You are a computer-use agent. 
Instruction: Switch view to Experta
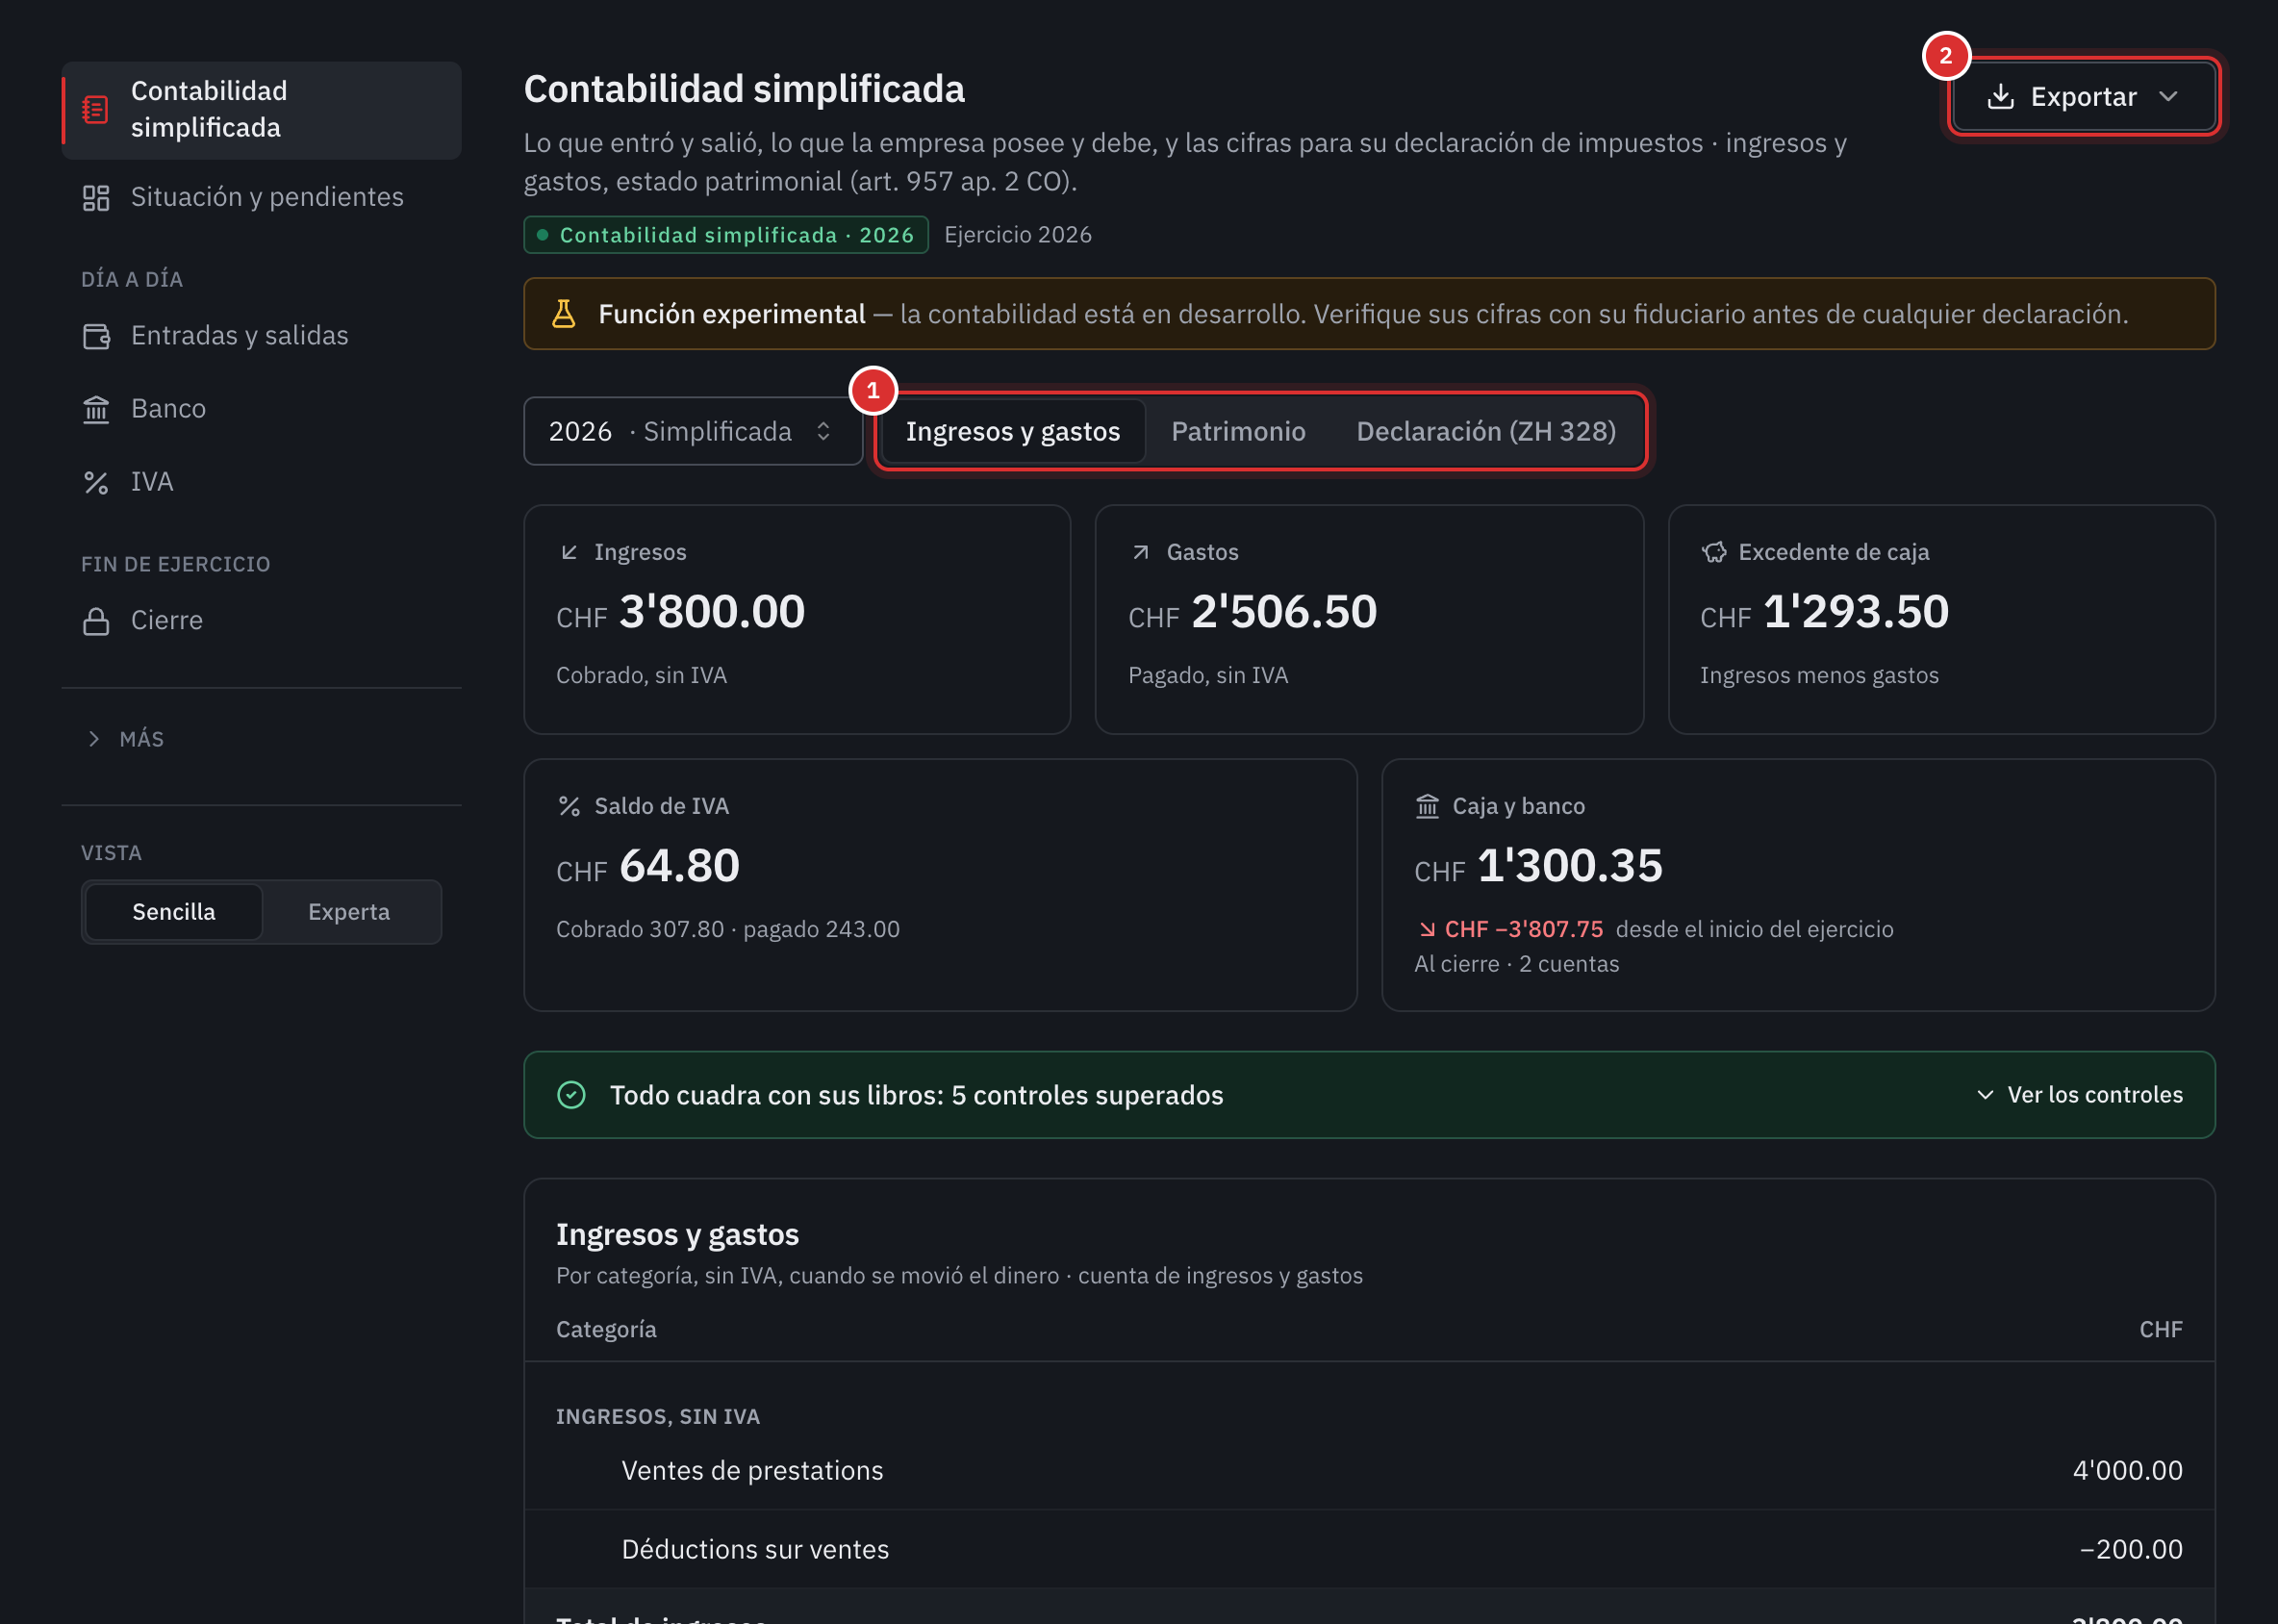coord(349,912)
